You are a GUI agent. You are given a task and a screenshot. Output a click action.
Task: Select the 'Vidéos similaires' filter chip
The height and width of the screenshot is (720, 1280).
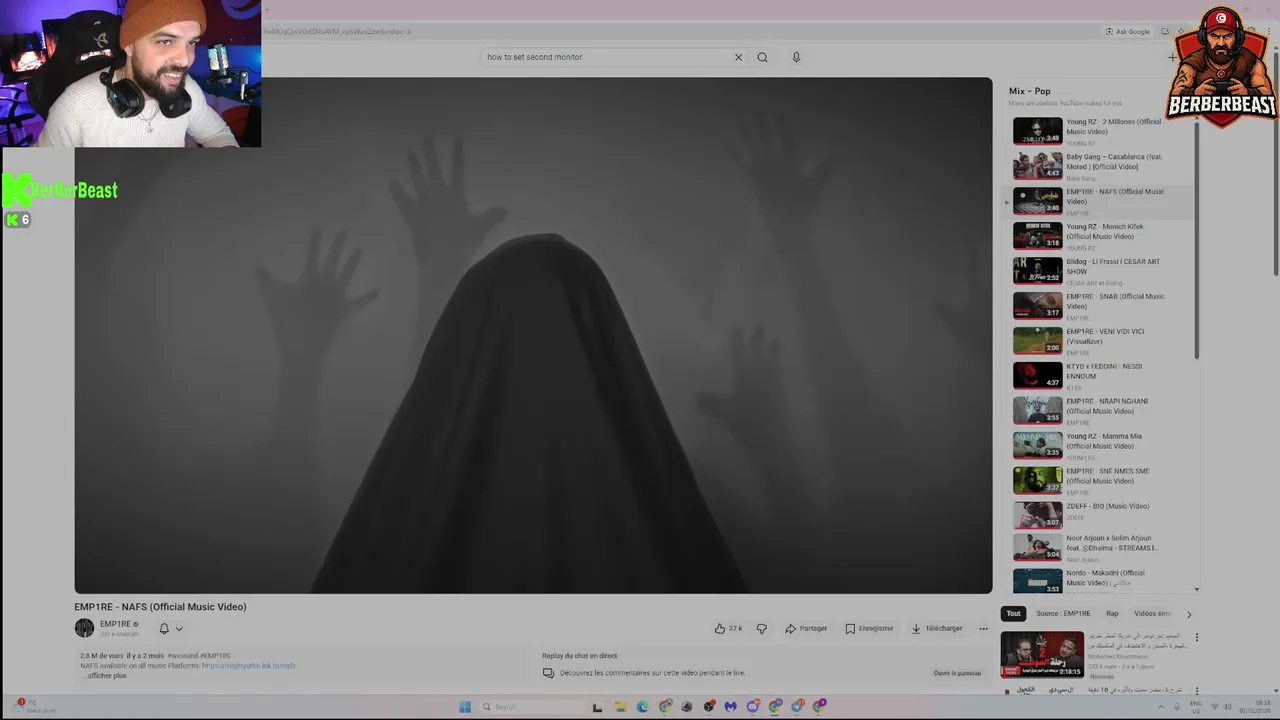point(1152,613)
